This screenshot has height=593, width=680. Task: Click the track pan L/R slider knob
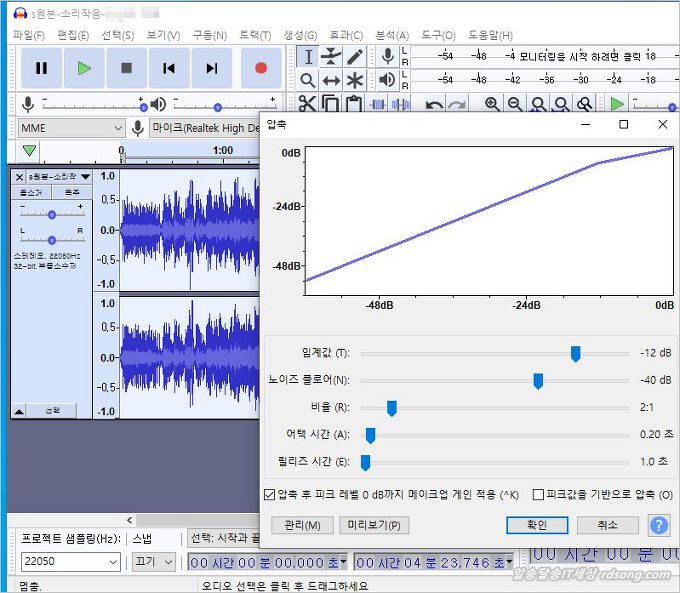52,239
